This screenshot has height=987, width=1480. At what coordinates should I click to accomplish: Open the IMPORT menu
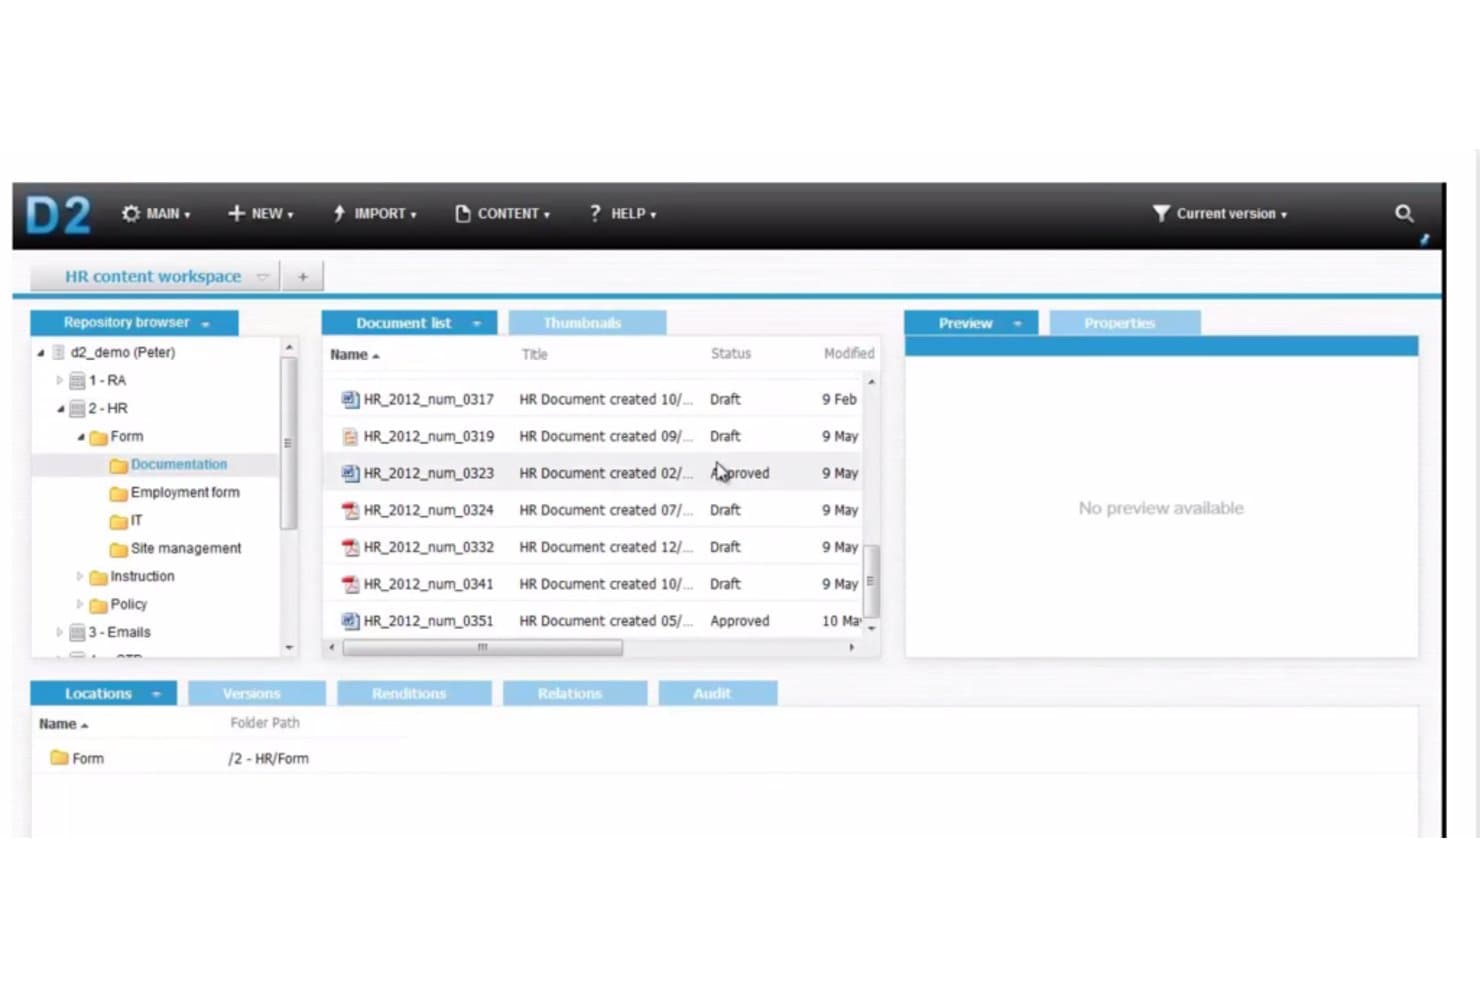click(374, 214)
